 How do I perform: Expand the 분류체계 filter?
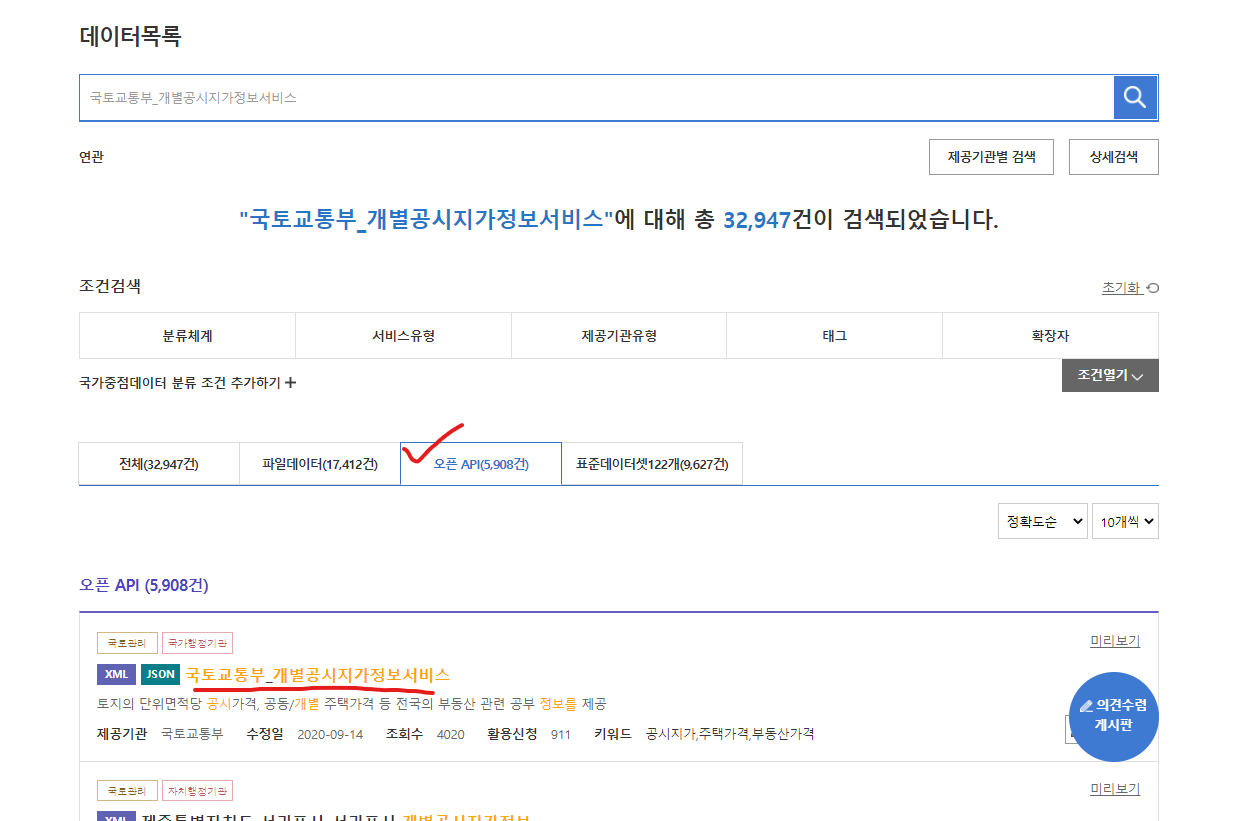[187, 336]
